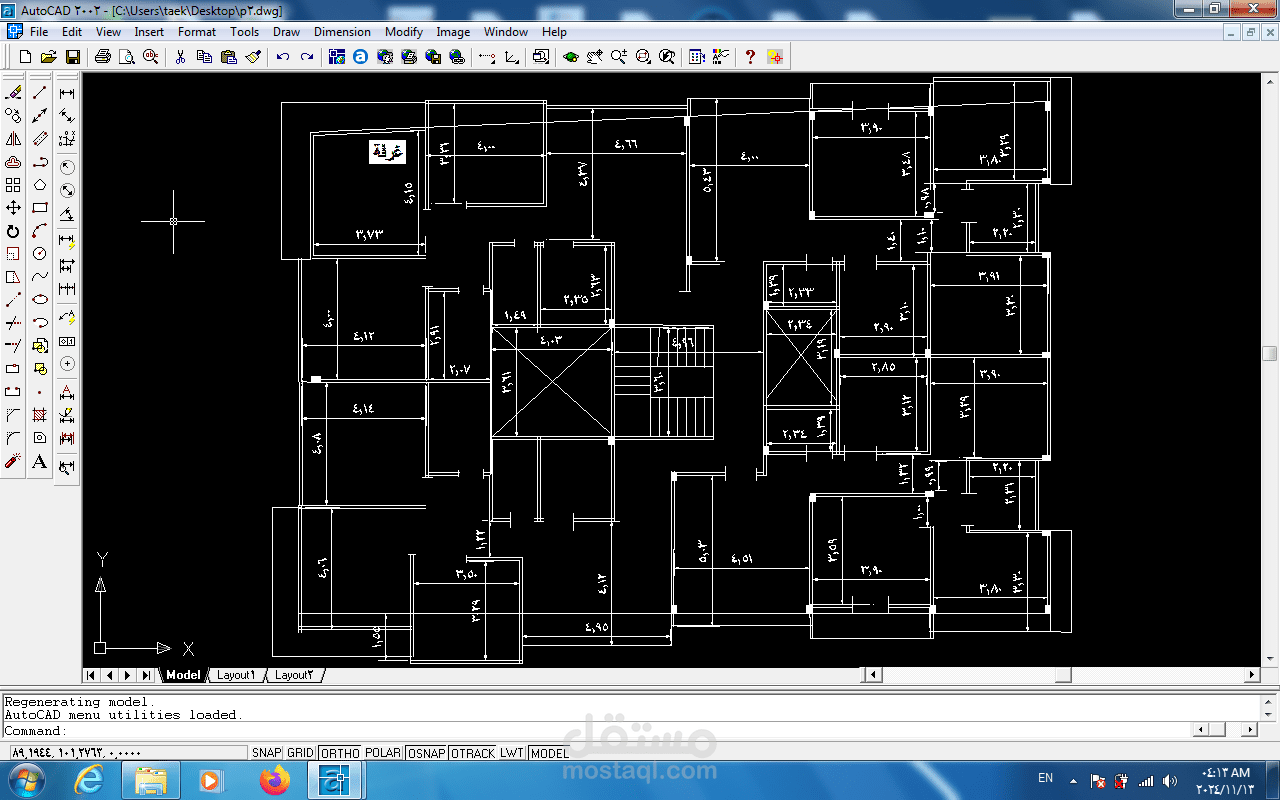Click the jump-to-last-tab arrow button
The height and width of the screenshot is (800, 1280).
point(146,675)
